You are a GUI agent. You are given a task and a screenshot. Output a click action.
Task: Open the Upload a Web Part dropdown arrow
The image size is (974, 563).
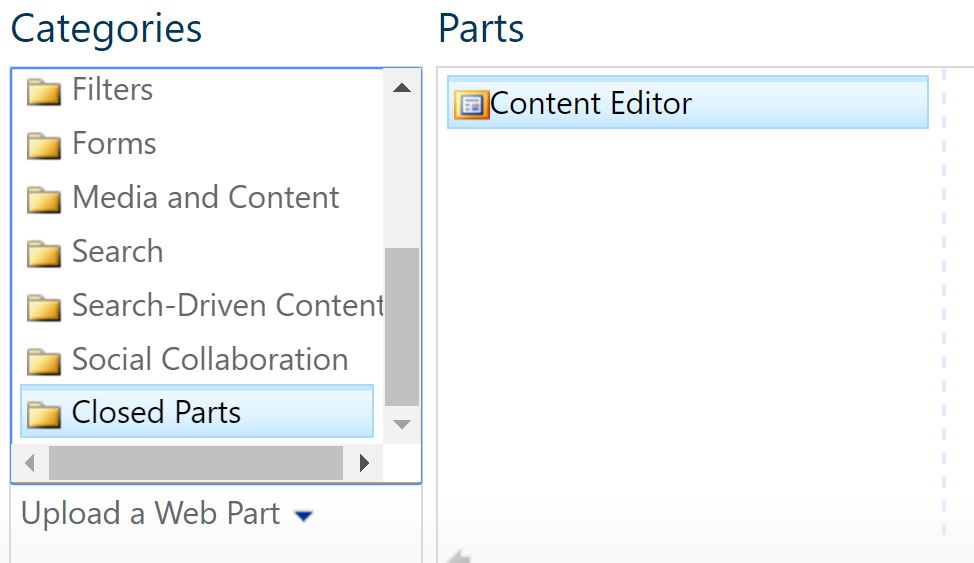pyautogui.click(x=303, y=516)
